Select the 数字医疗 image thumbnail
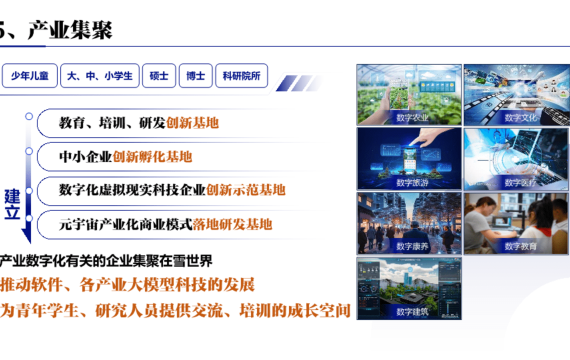 (517, 159)
